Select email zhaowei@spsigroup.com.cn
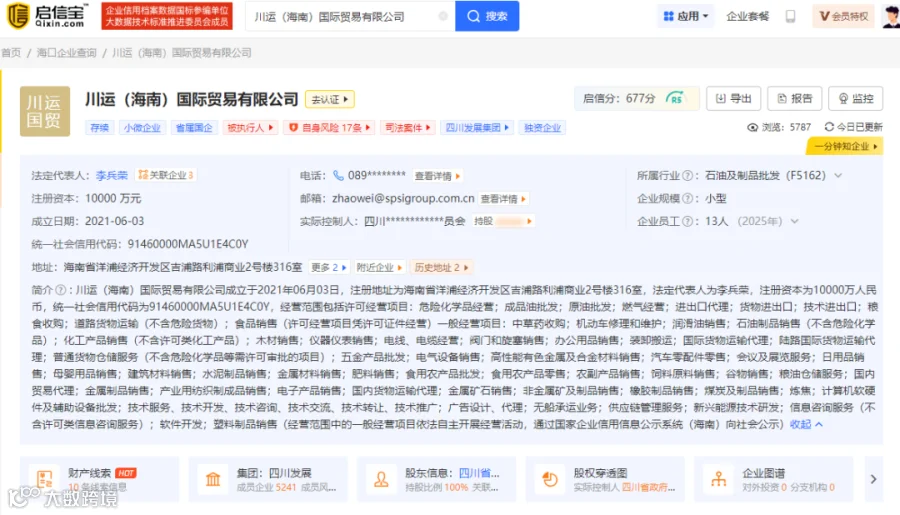This screenshot has height=515, width=900. click(x=403, y=198)
